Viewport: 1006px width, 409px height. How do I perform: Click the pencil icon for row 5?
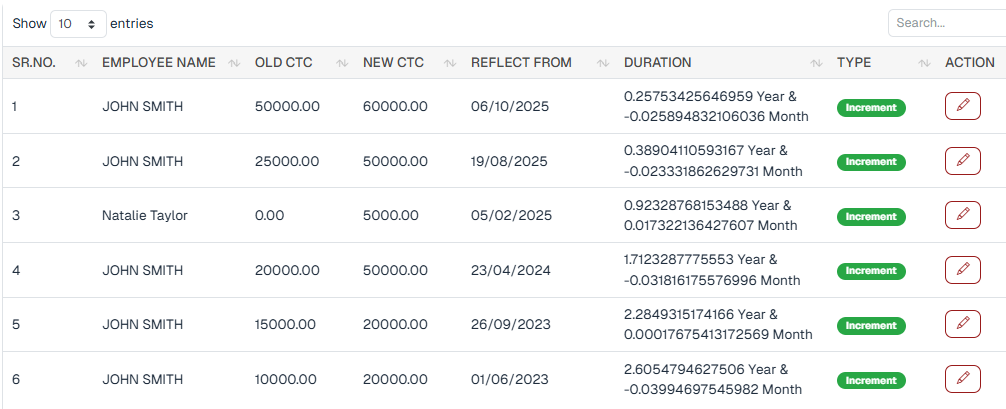pyautogui.click(x=962, y=324)
